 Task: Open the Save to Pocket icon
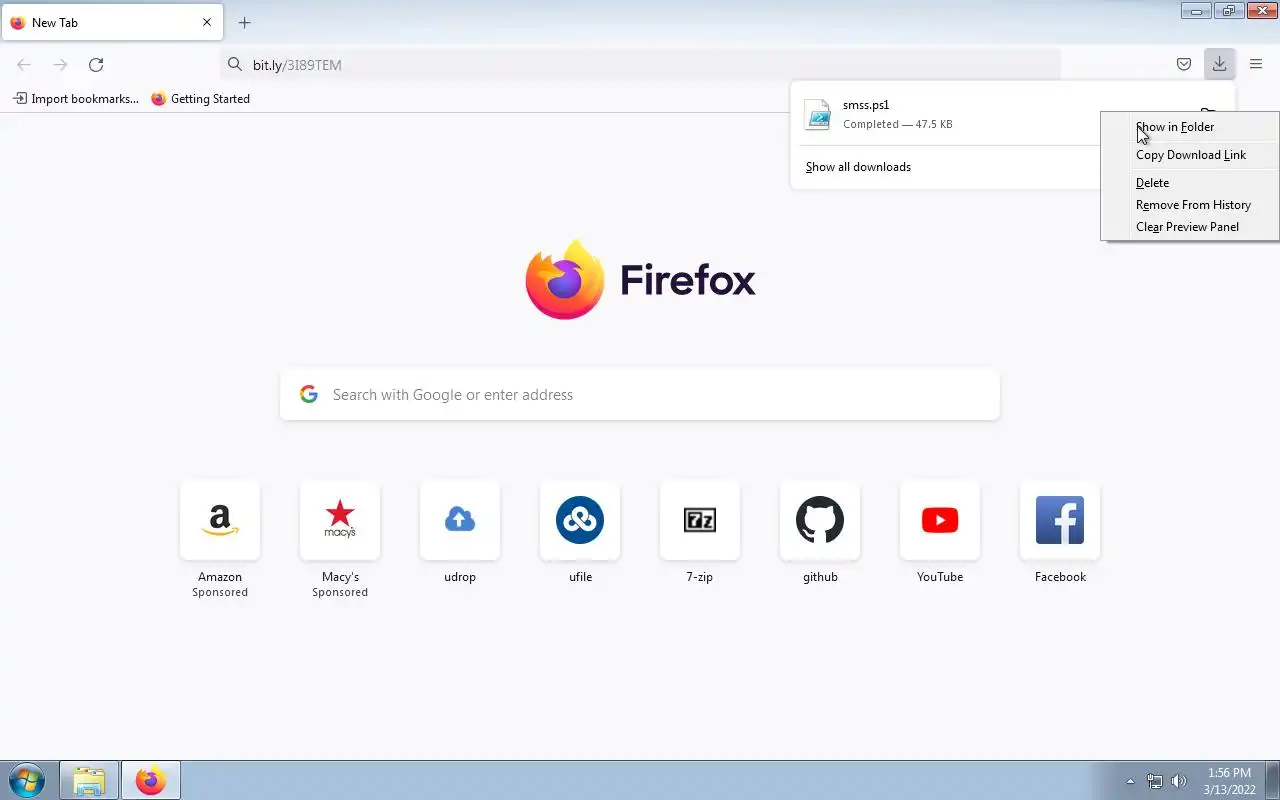click(x=1183, y=64)
